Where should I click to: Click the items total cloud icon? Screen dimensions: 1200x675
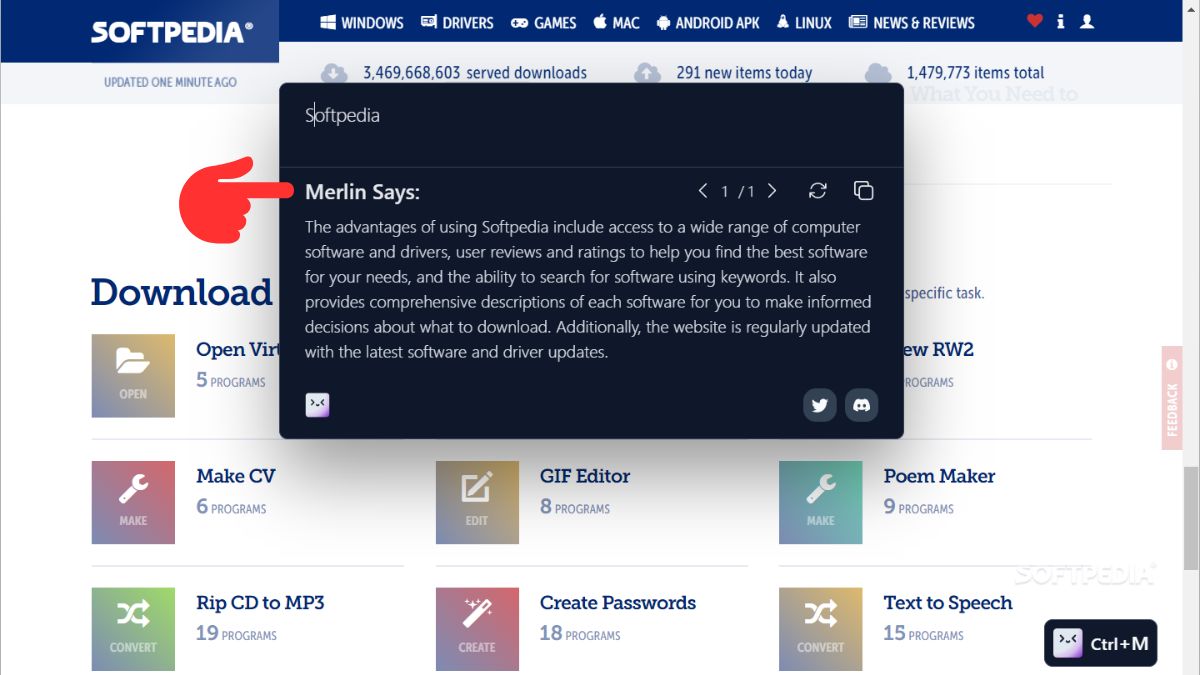[x=878, y=73]
